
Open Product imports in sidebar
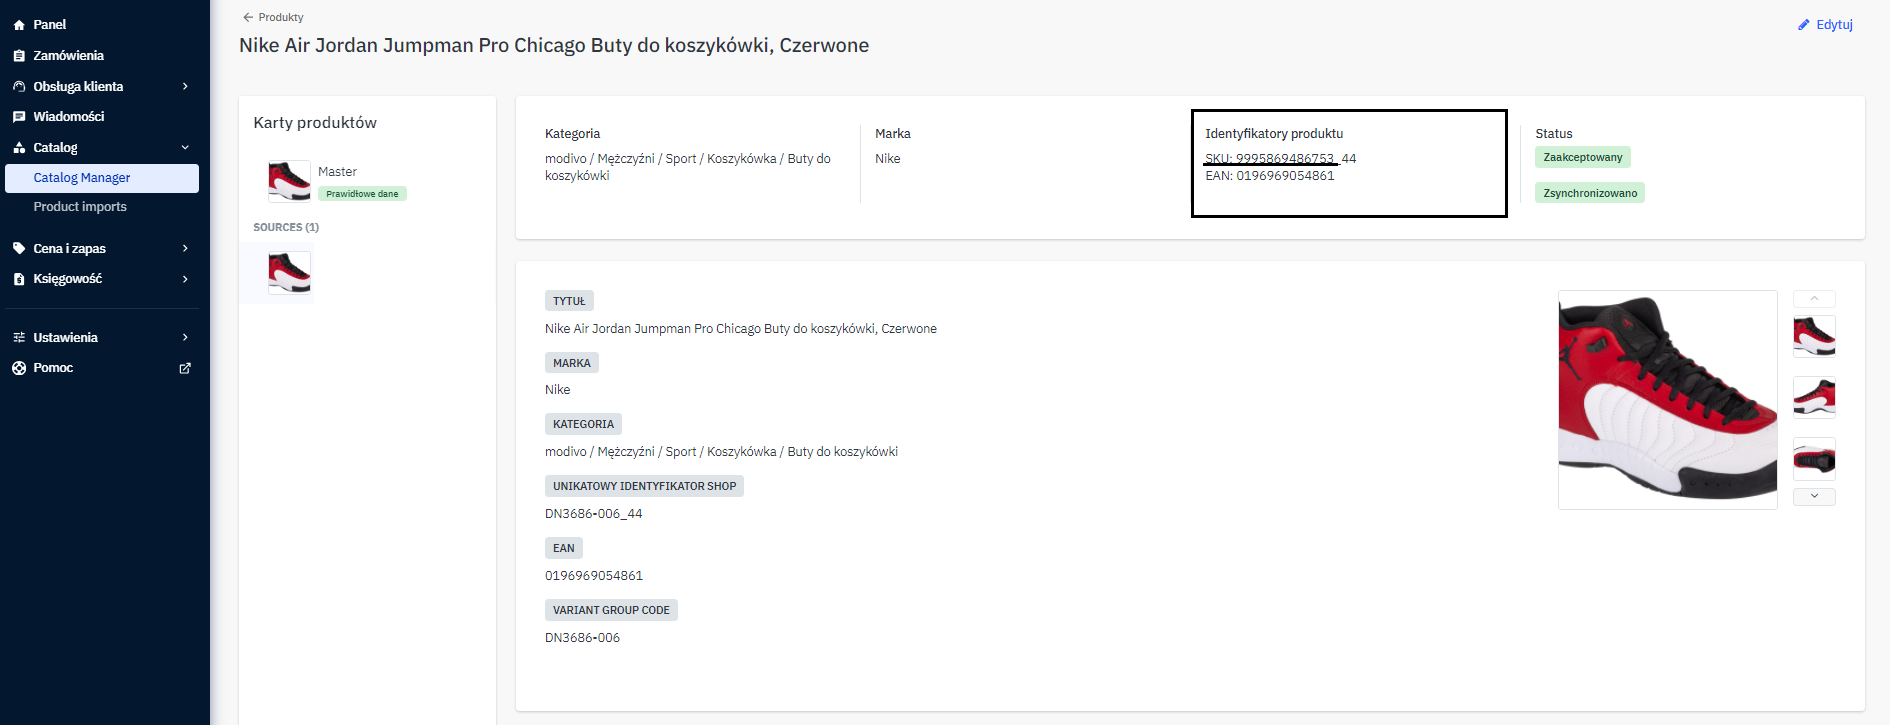(80, 207)
